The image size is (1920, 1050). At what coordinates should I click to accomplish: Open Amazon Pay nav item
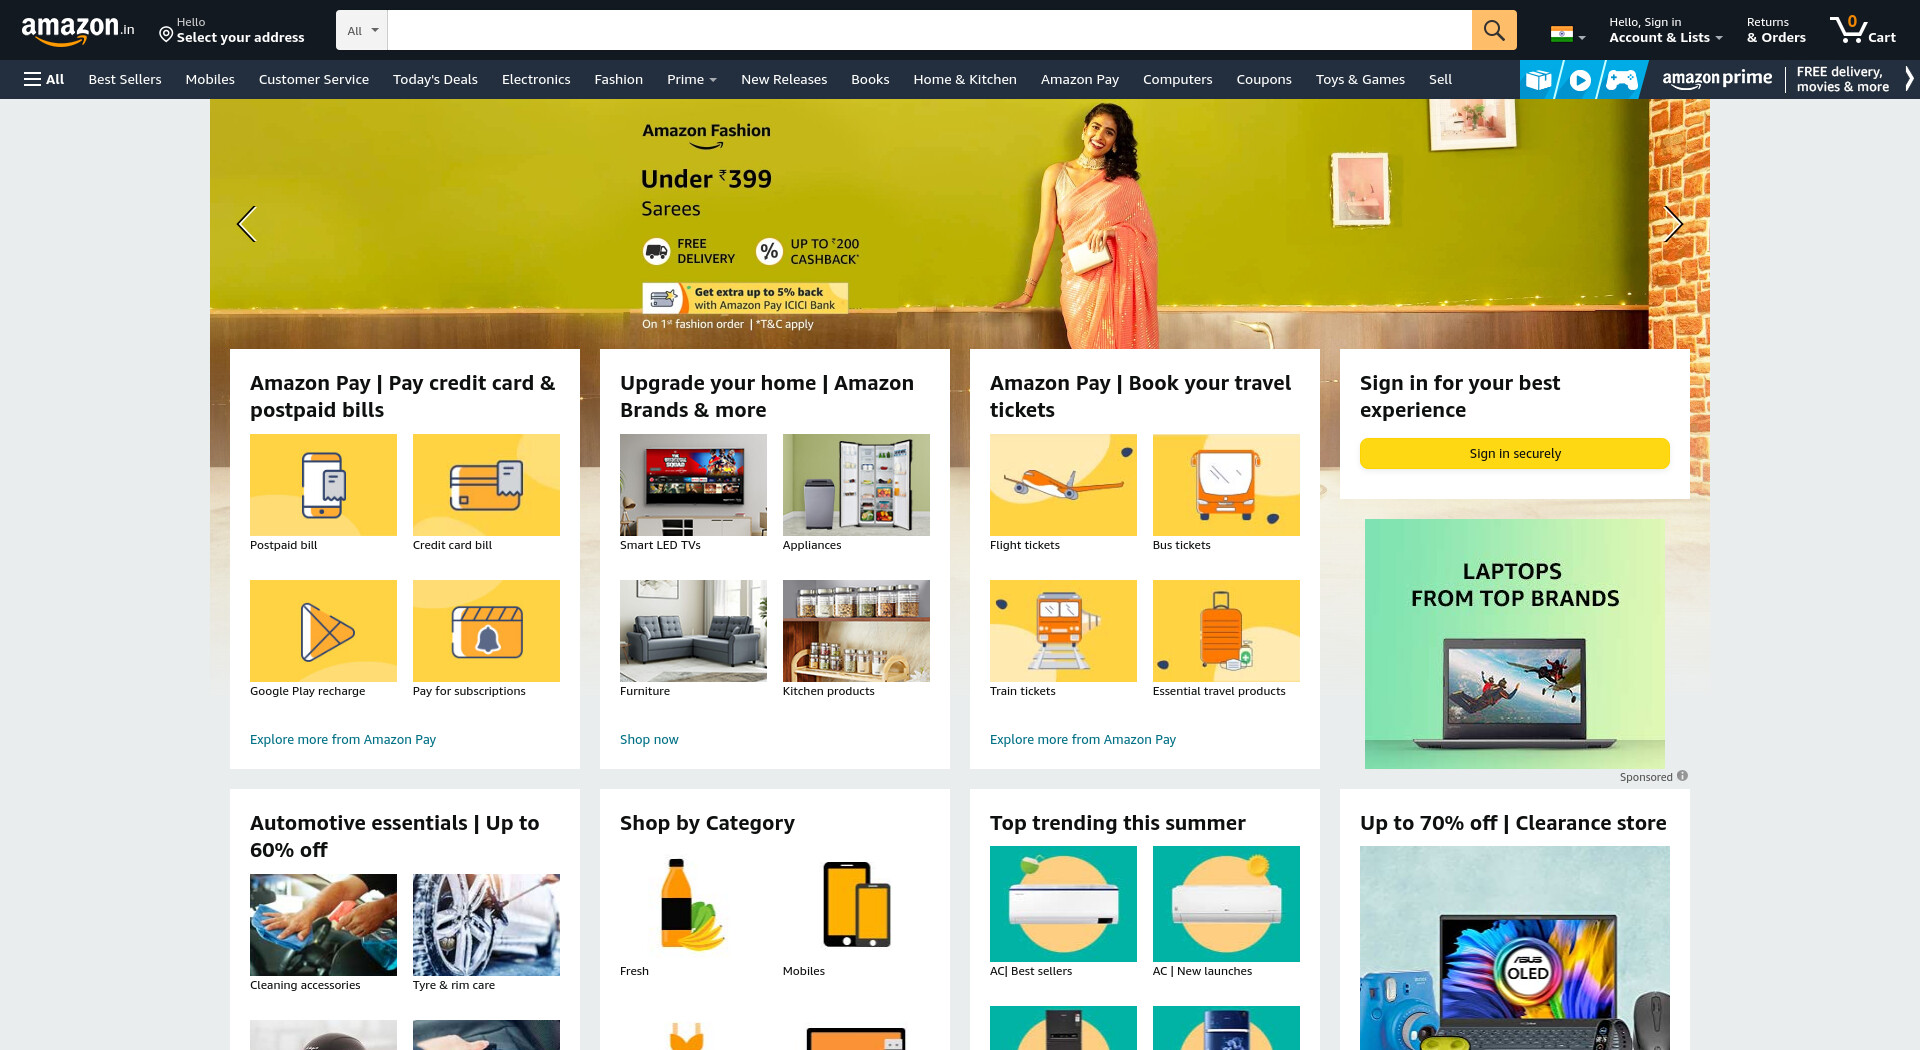(1080, 79)
